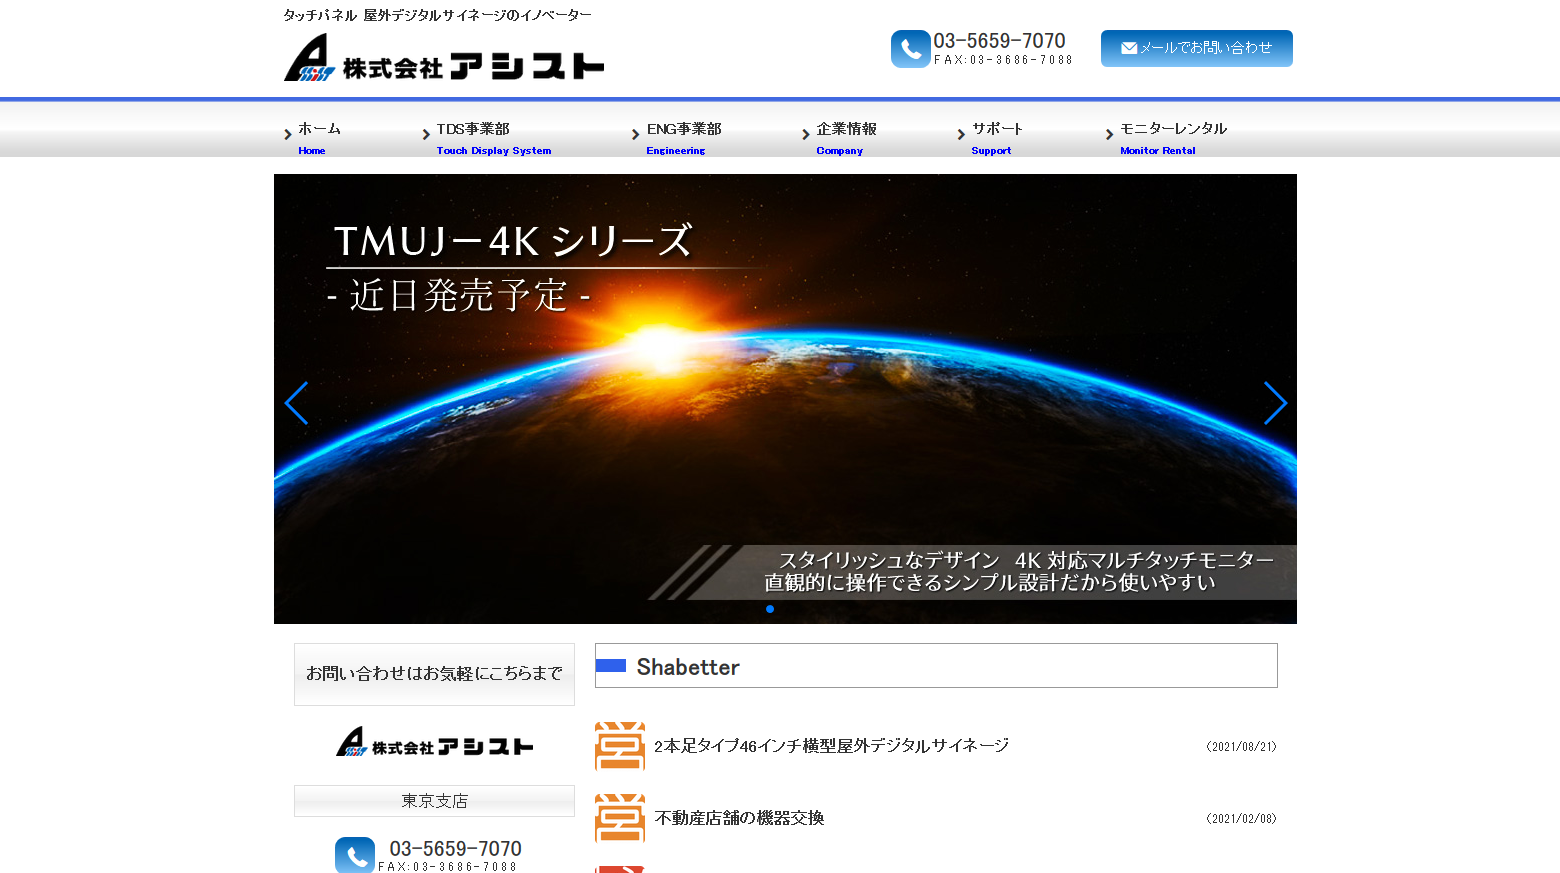Viewport: 1560px width, 873px height.
Task: Click the red news icon at the page bottom
Action: [619, 868]
